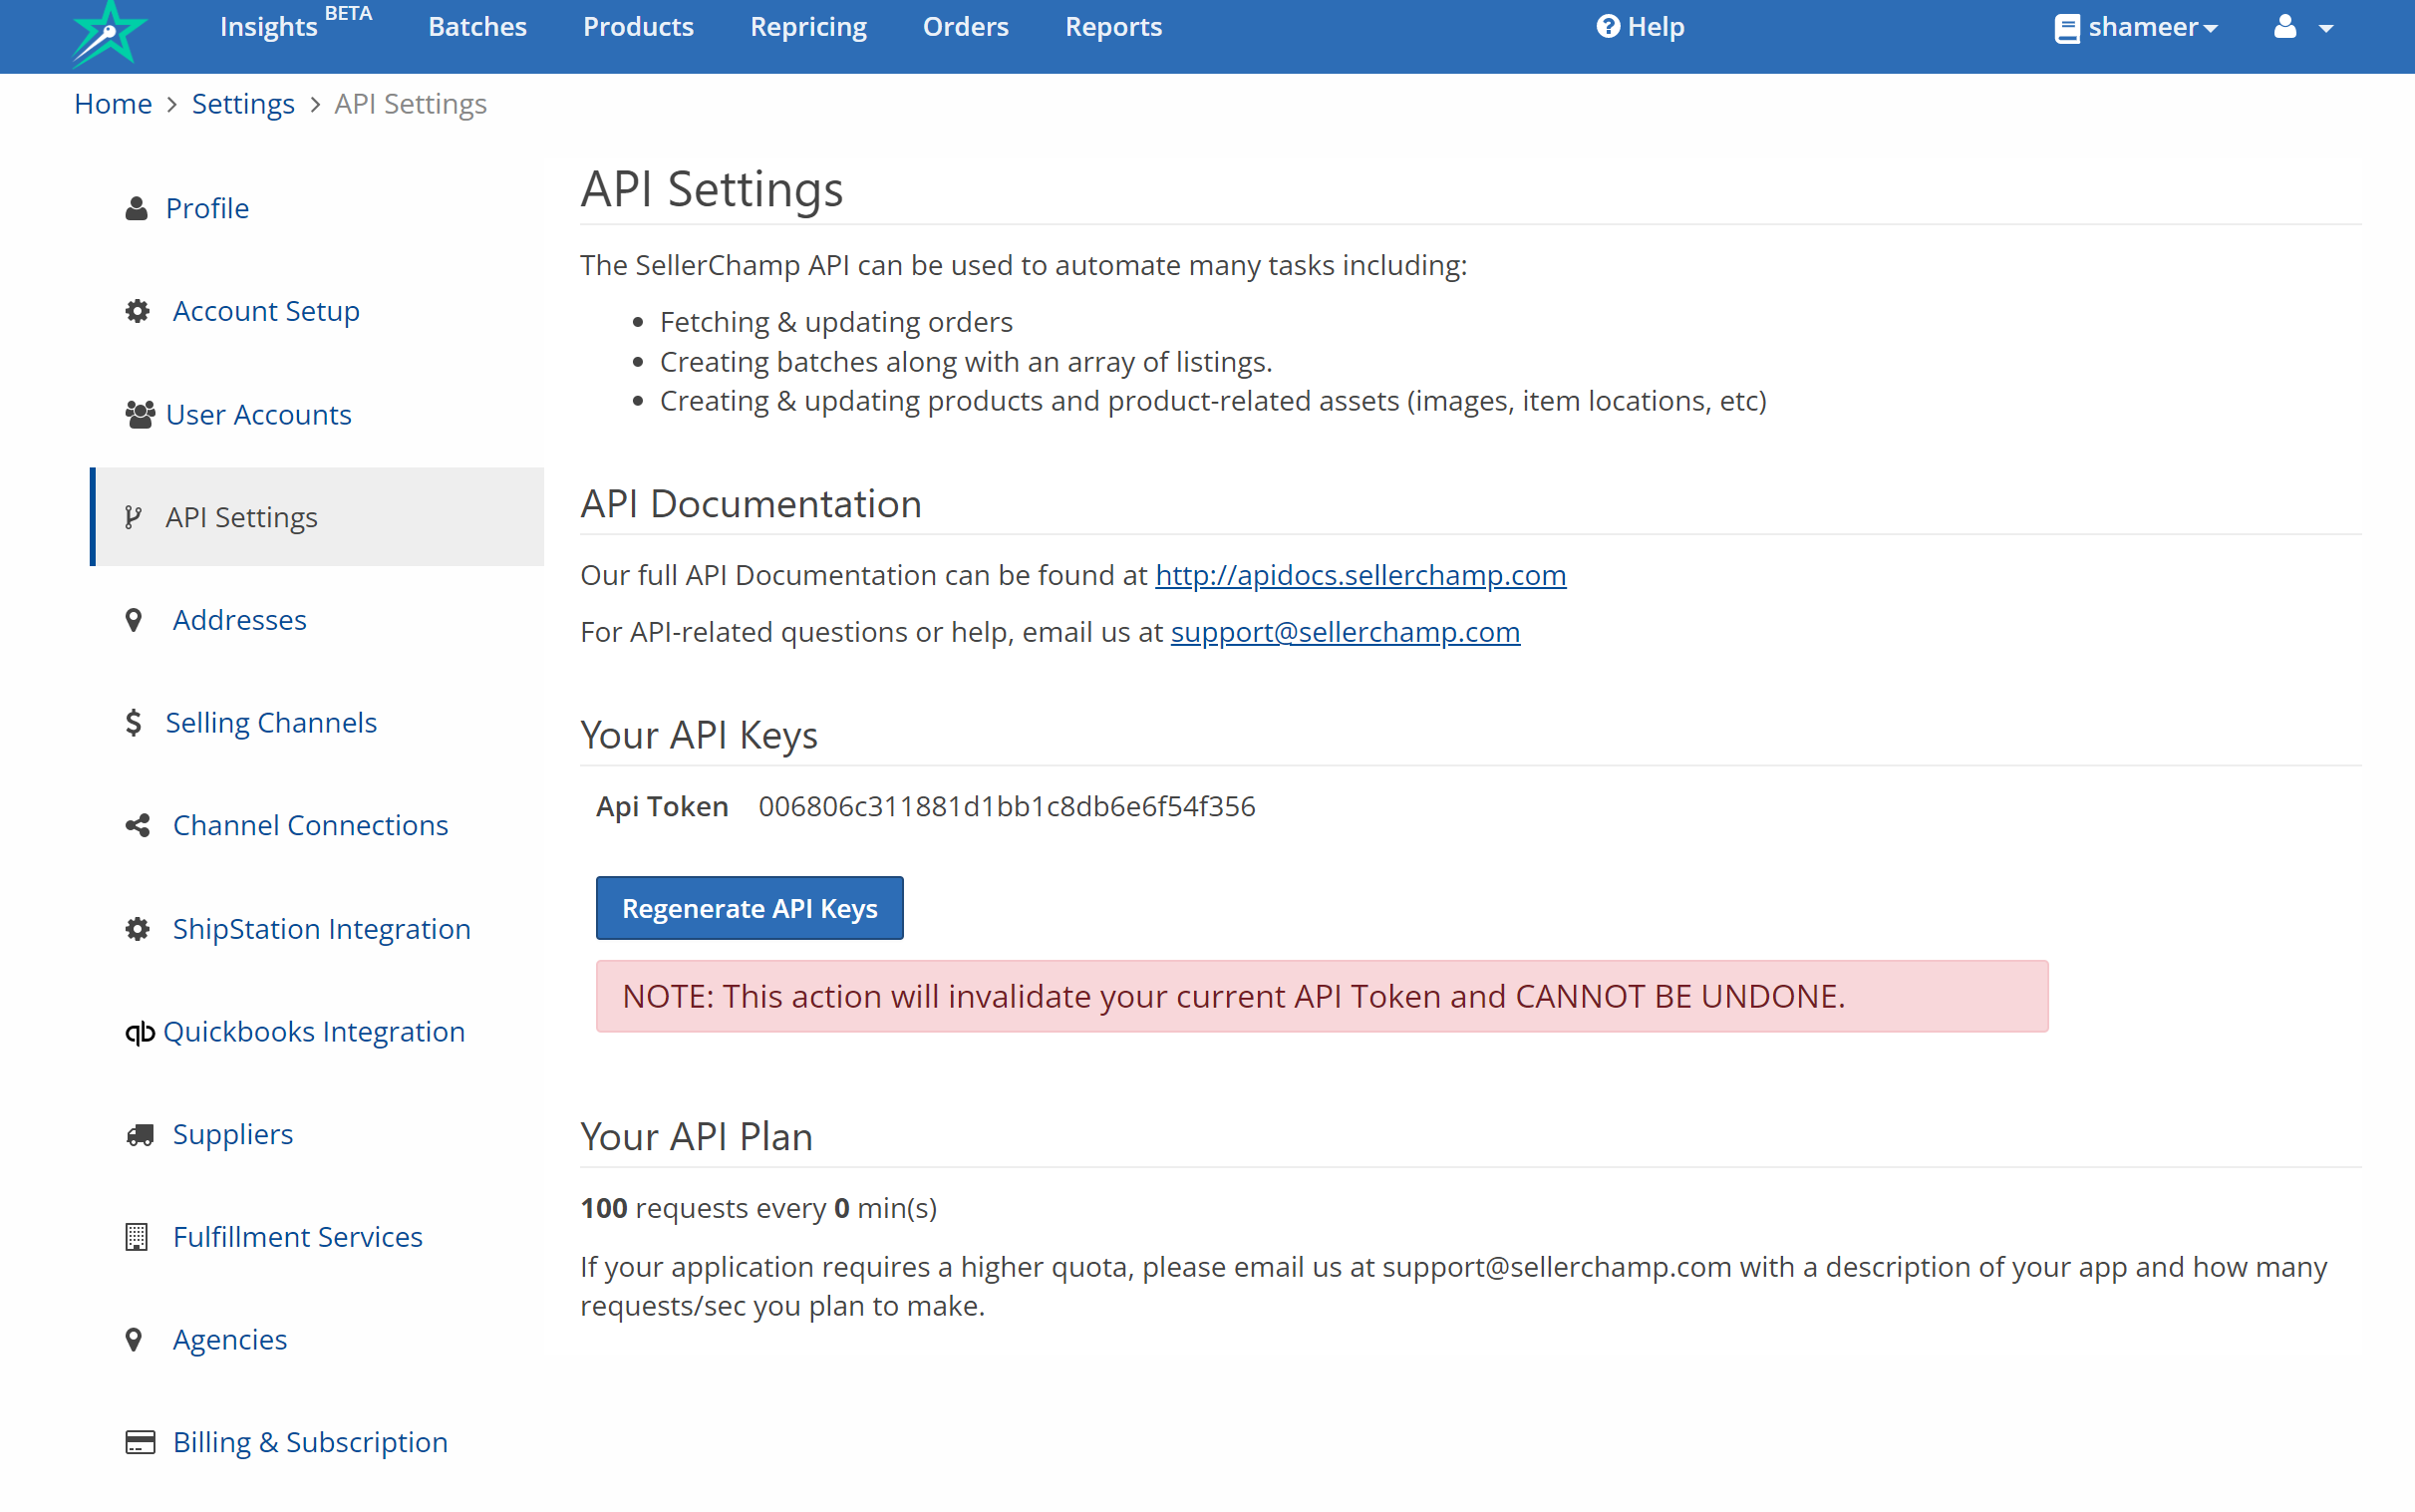Click the Your API Keys heading
This screenshot has height=1512, width=2415.
click(x=699, y=735)
